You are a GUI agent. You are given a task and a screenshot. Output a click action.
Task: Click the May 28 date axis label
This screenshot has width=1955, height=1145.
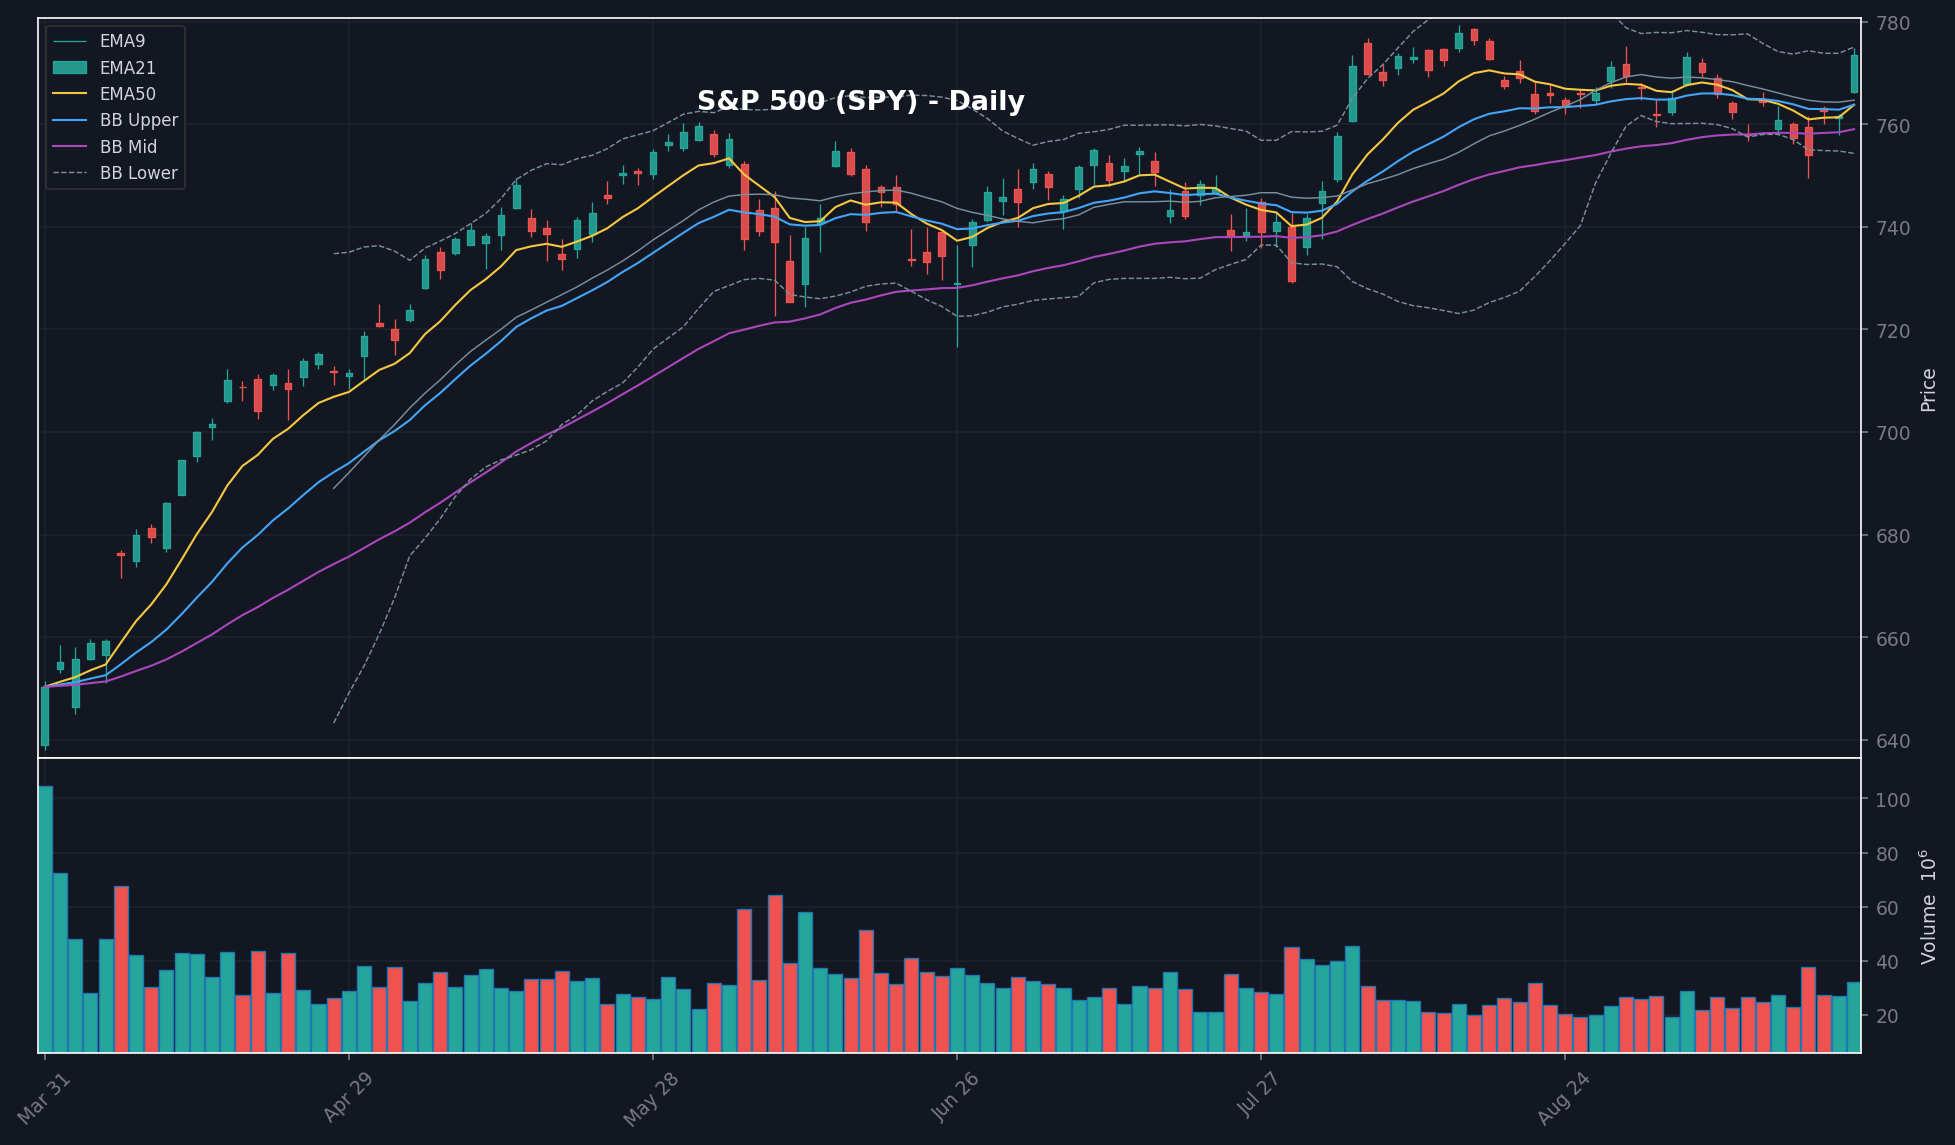tap(651, 1099)
